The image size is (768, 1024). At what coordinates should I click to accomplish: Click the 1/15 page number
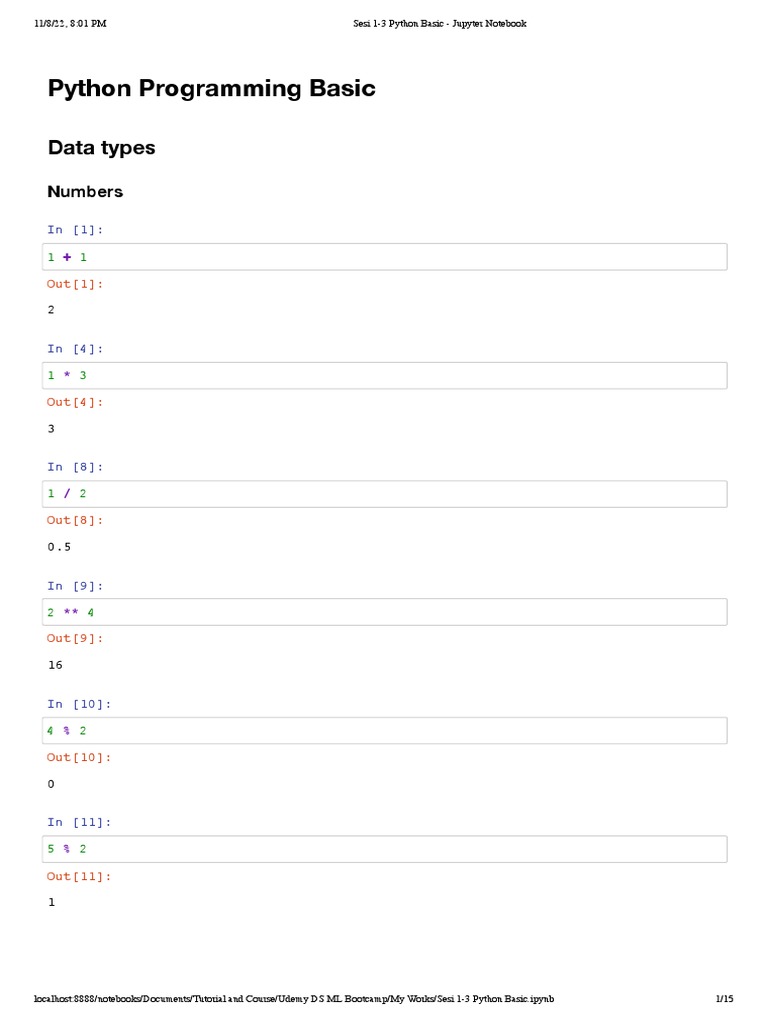coord(724,999)
